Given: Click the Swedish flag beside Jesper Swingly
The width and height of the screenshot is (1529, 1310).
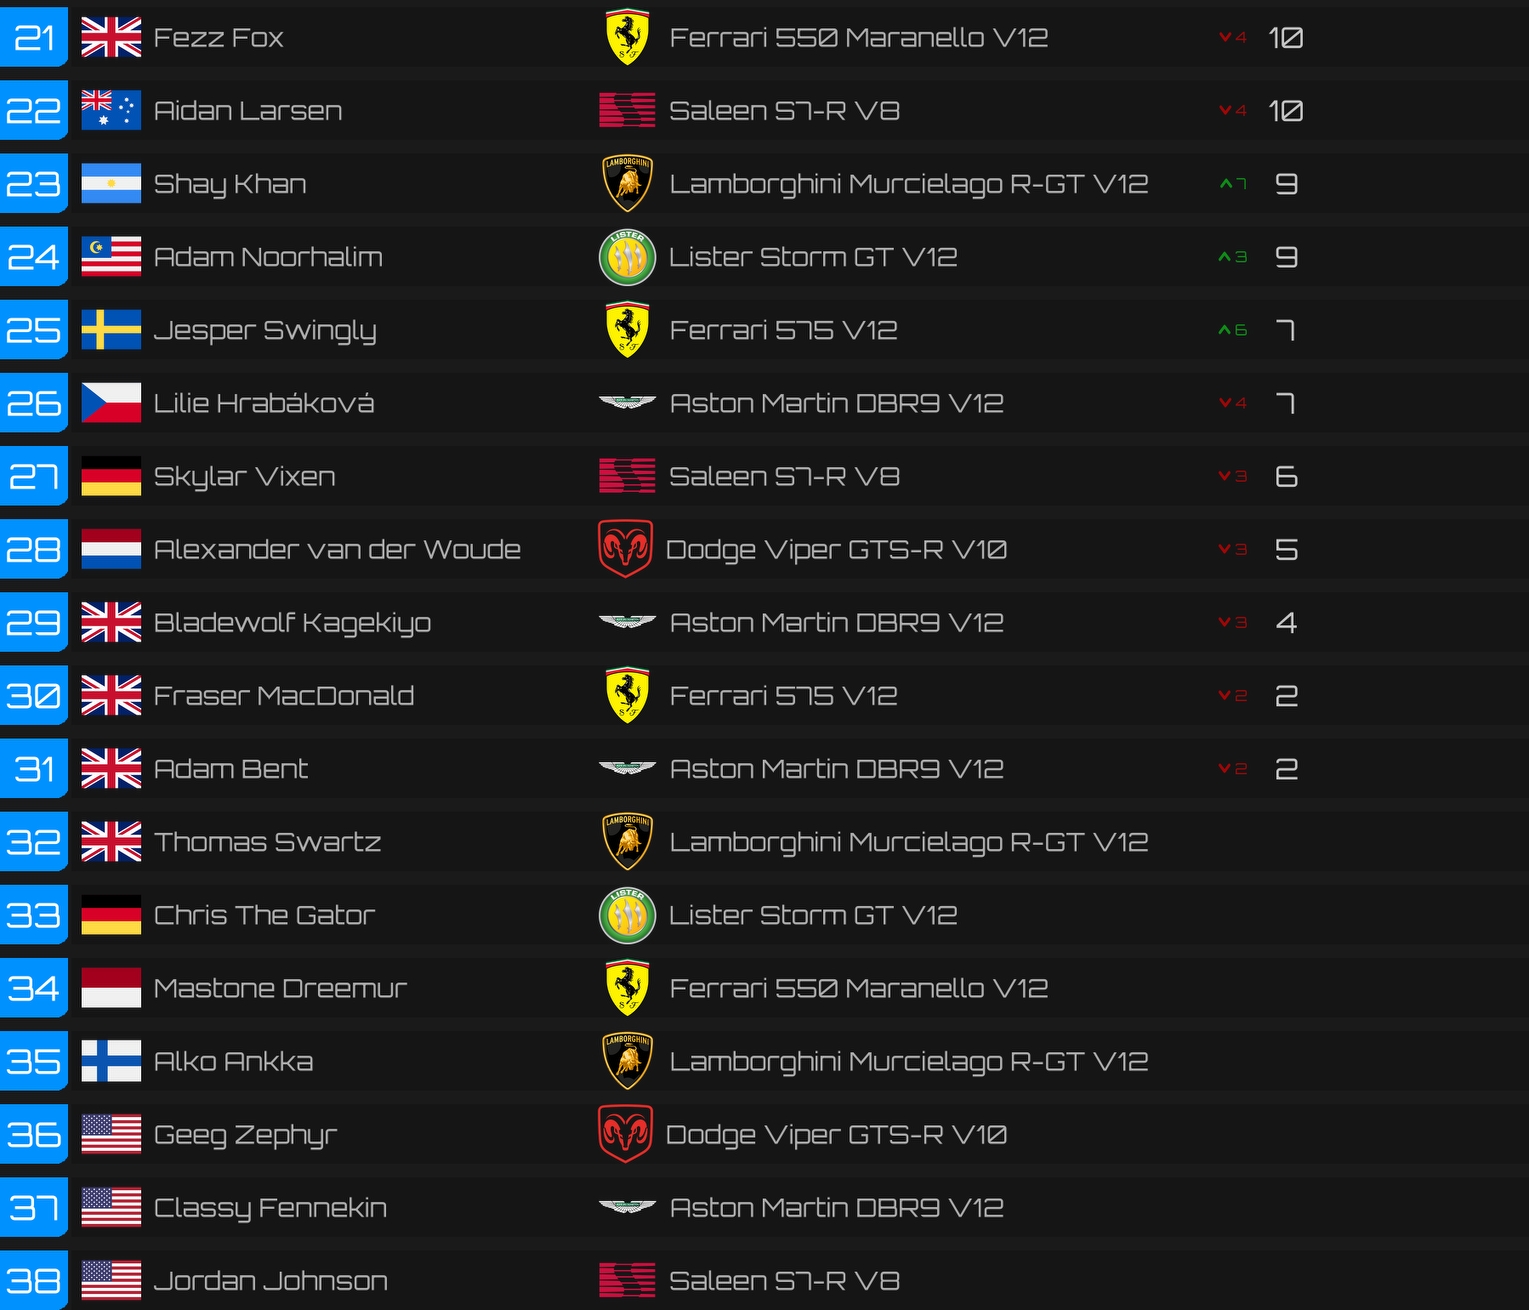Looking at the screenshot, I should pyautogui.click(x=111, y=330).
